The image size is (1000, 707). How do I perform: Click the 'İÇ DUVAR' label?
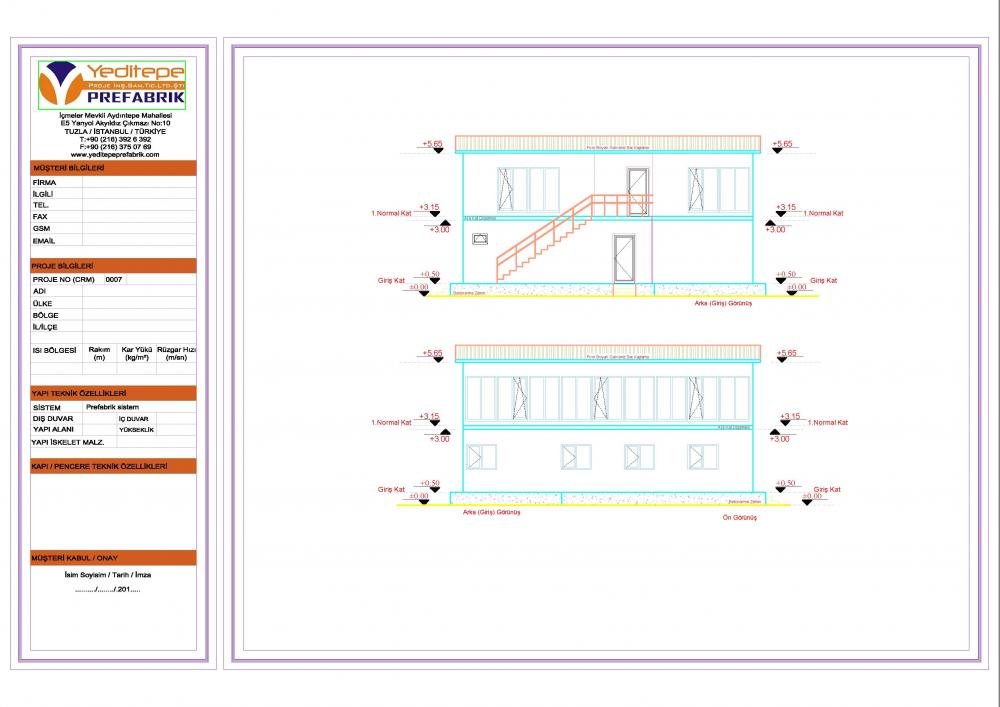[x=133, y=419]
